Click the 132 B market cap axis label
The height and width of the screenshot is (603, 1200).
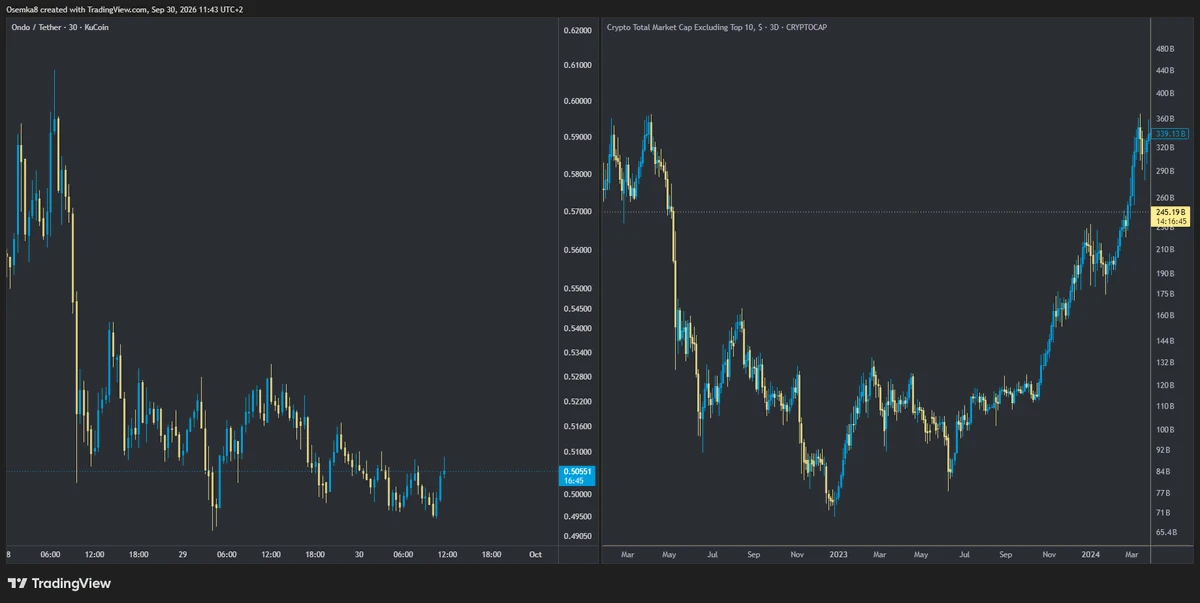1164,362
